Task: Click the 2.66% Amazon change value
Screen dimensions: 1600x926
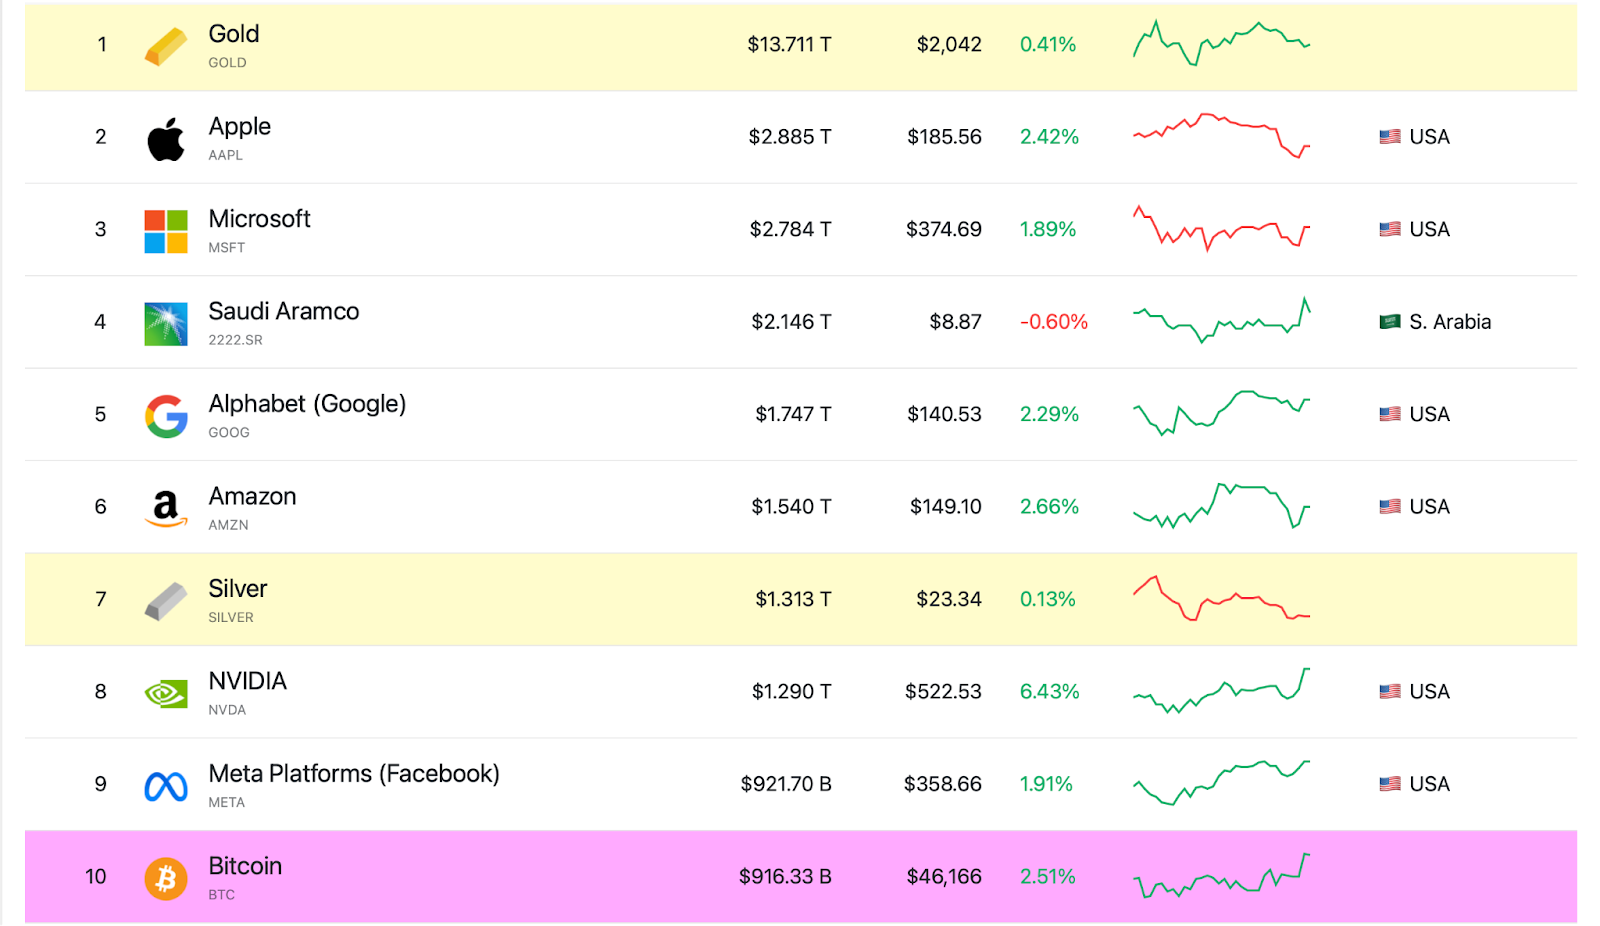Action: tap(1049, 507)
